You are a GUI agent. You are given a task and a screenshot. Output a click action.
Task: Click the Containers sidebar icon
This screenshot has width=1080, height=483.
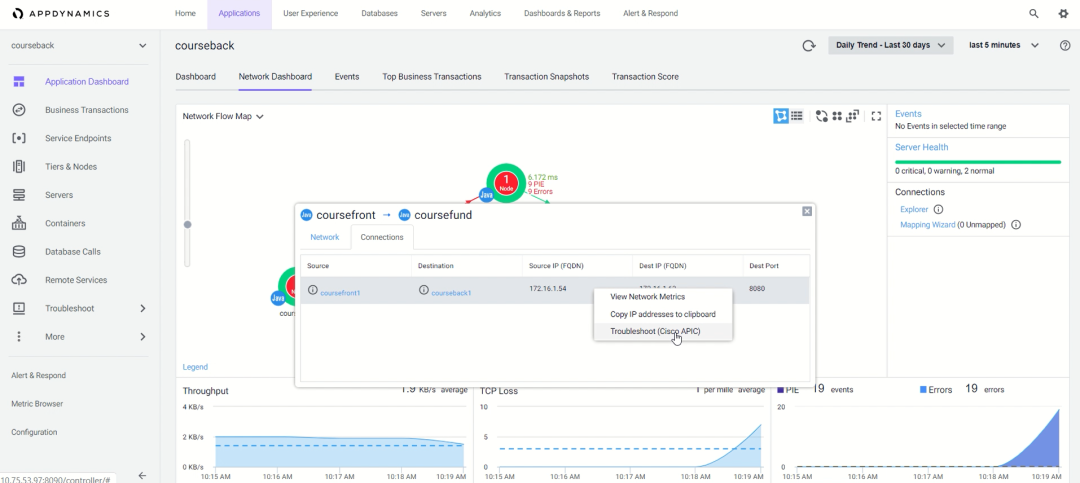(19, 224)
